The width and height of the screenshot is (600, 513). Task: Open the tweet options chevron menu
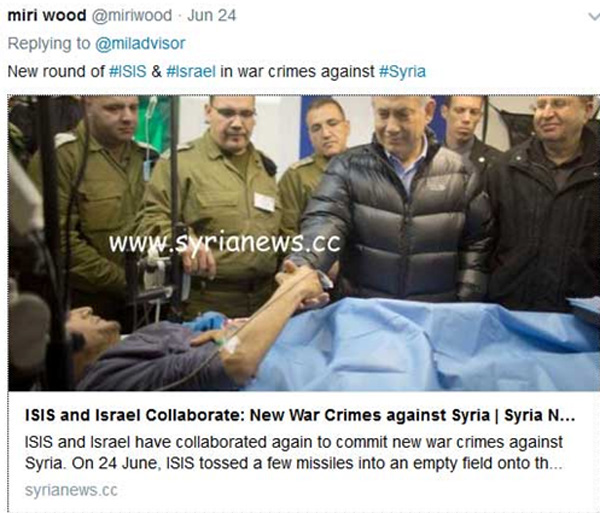[594, 16]
